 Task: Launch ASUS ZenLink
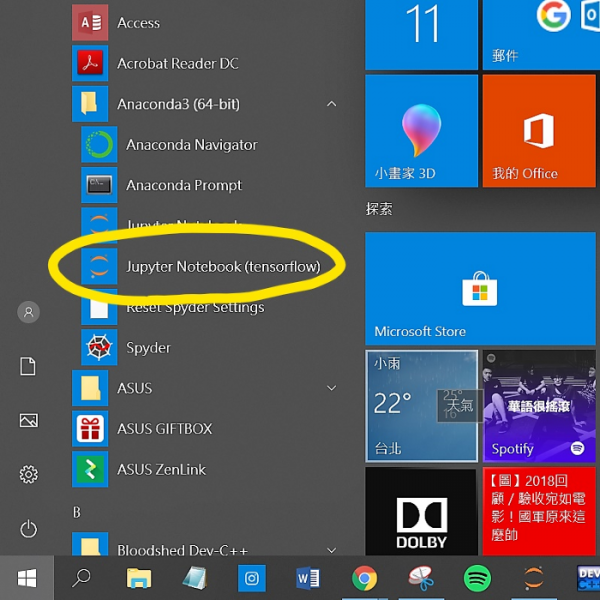(161, 469)
